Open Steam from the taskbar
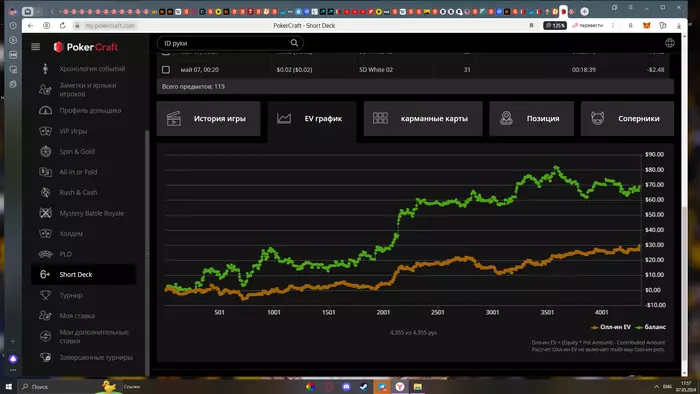This screenshot has height=394, width=700. click(x=364, y=386)
